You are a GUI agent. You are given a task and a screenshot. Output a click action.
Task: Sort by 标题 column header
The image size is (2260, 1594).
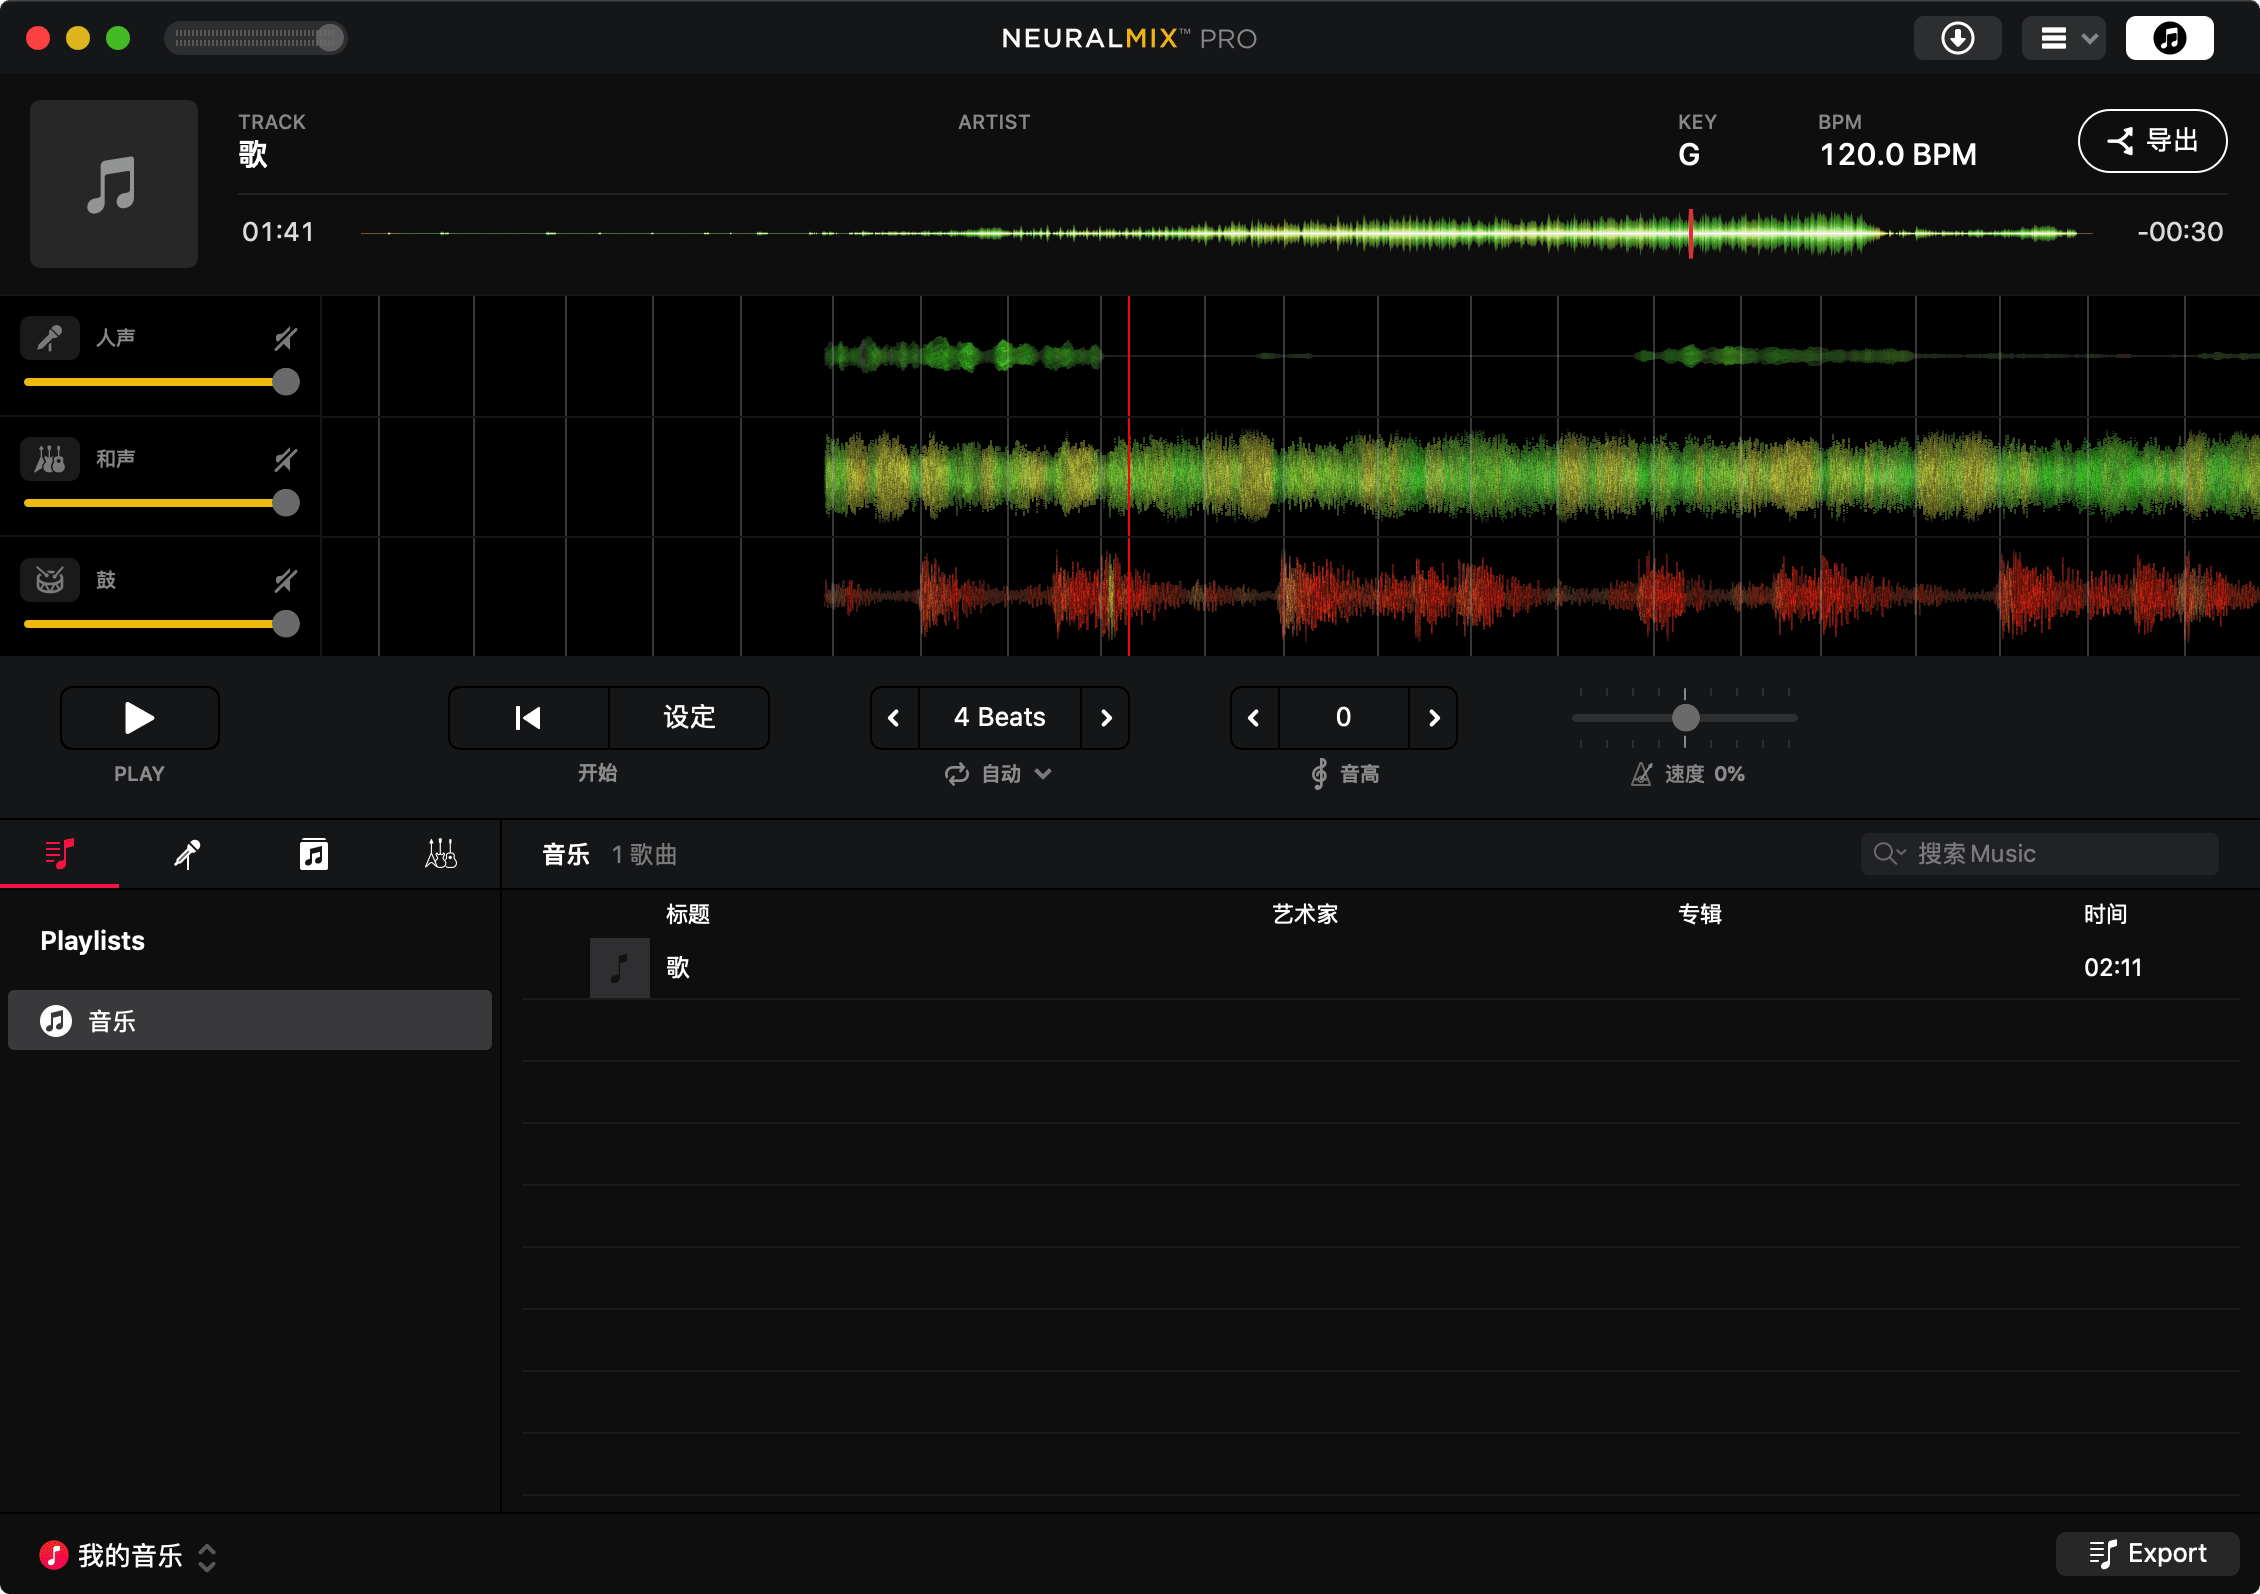688,914
